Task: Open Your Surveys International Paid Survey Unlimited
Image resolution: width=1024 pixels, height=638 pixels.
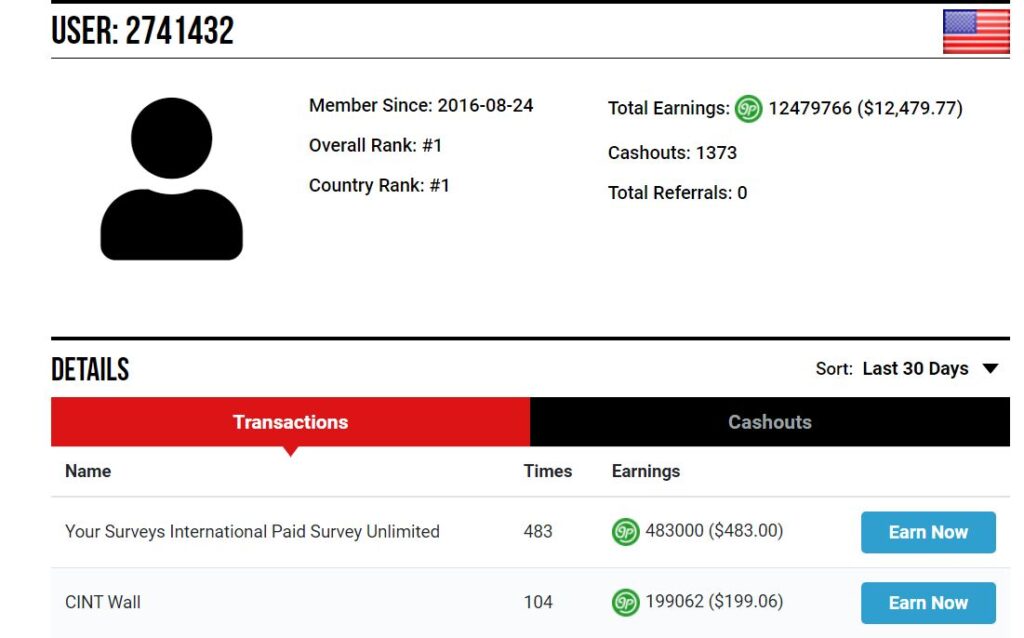Action: click(252, 532)
